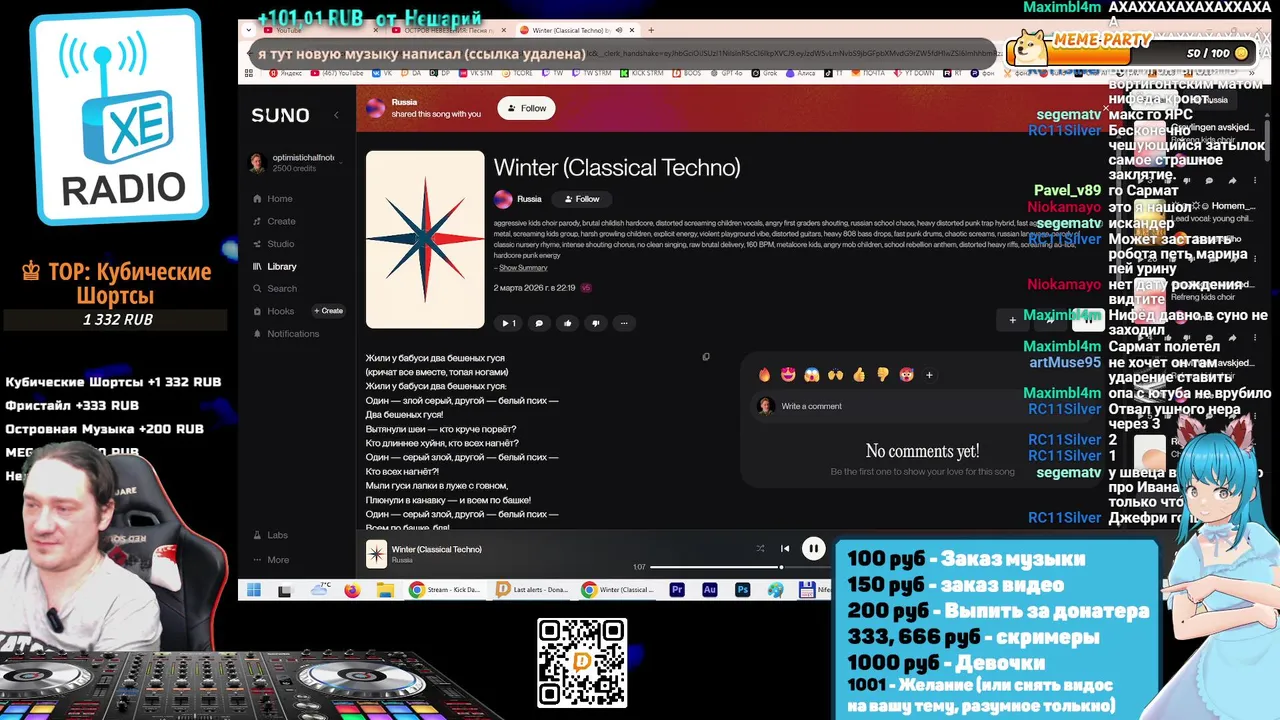Launch Adobe Audition from the taskbar

[710, 590]
